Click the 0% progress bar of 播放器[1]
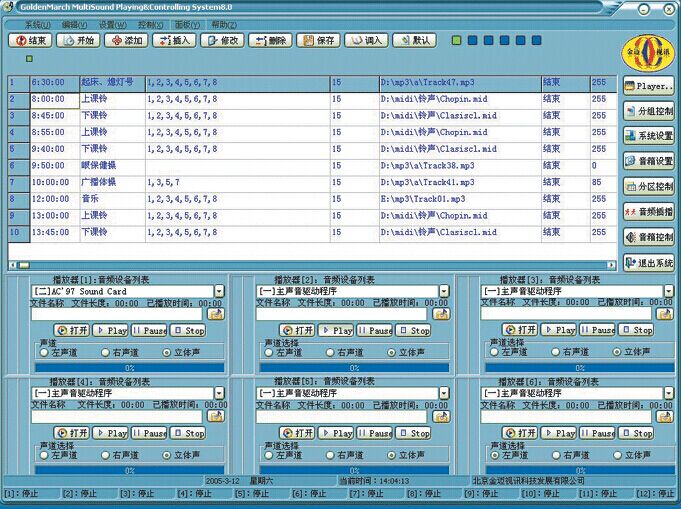This screenshot has width=681, height=509. coord(129,368)
